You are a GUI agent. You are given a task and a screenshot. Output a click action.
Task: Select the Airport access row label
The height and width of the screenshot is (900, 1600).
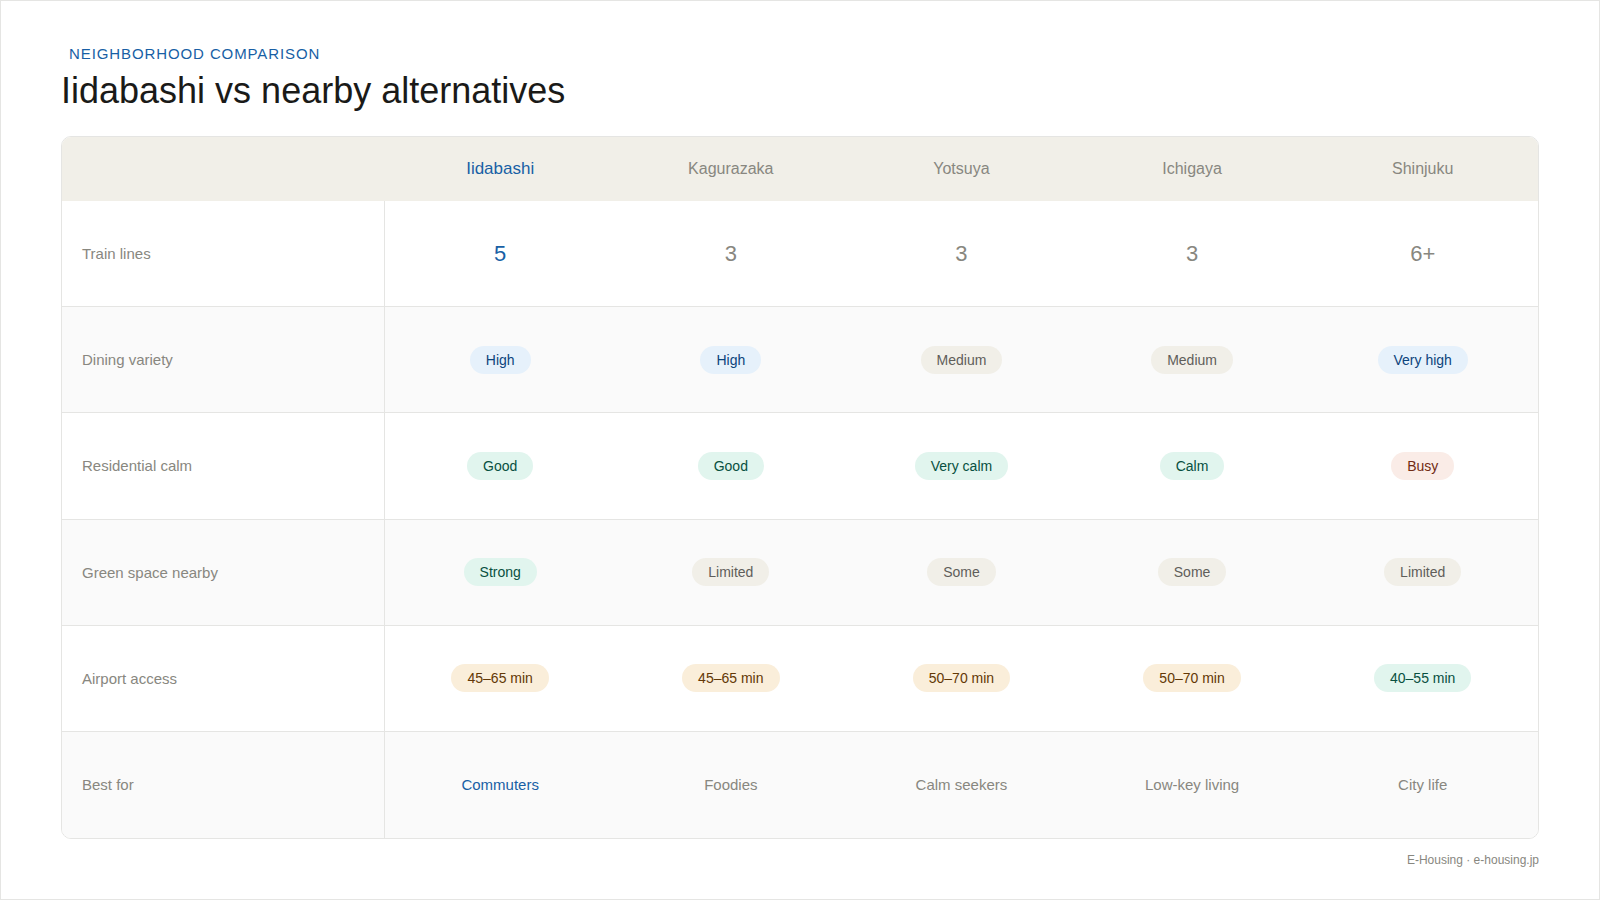(x=129, y=679)
